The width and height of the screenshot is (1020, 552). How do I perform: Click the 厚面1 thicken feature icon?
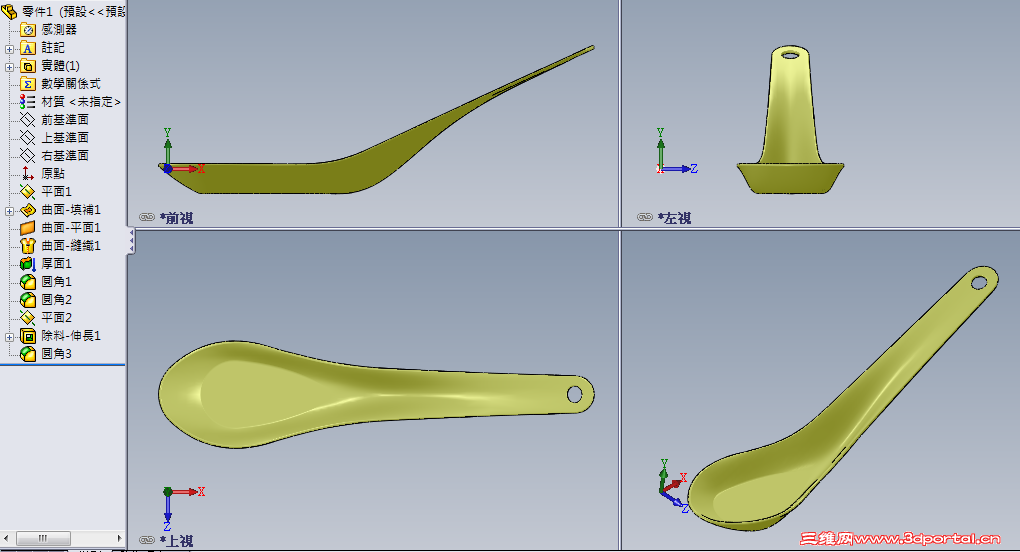[27, 263]
